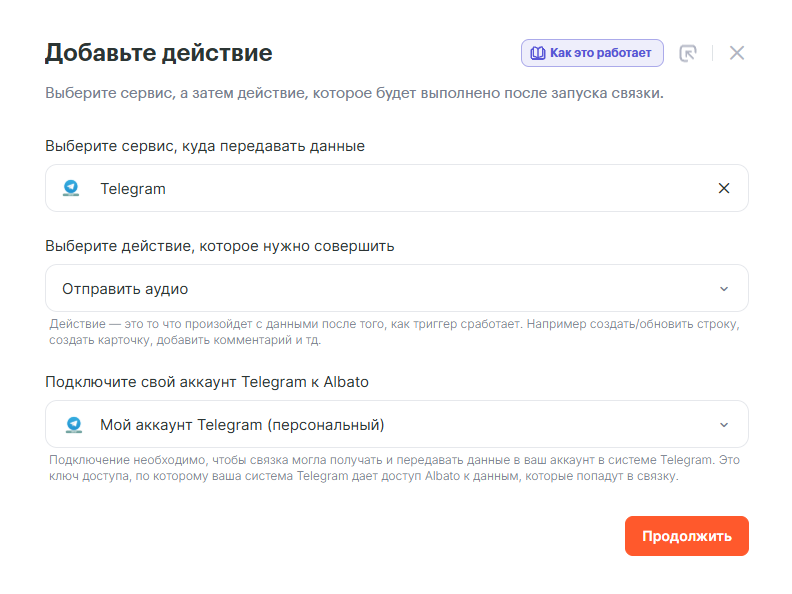Click the 'Выберите сервис, куда передавать данные' label

[205, 146]
